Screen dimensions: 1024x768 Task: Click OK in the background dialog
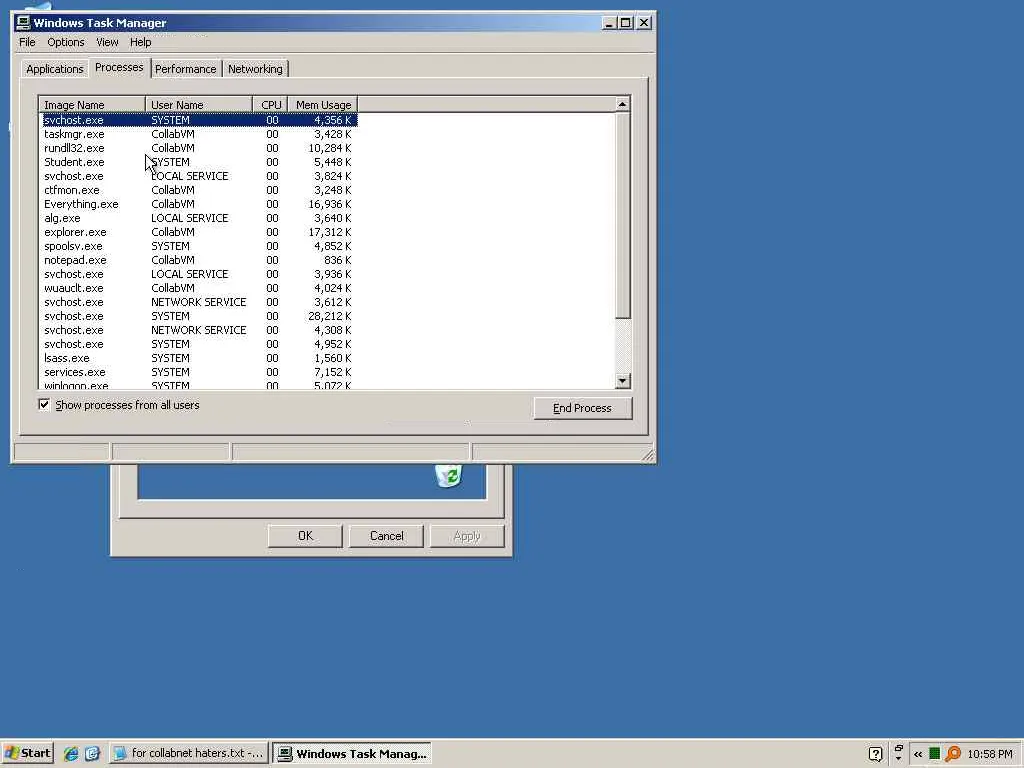click(x=305, y=536)
